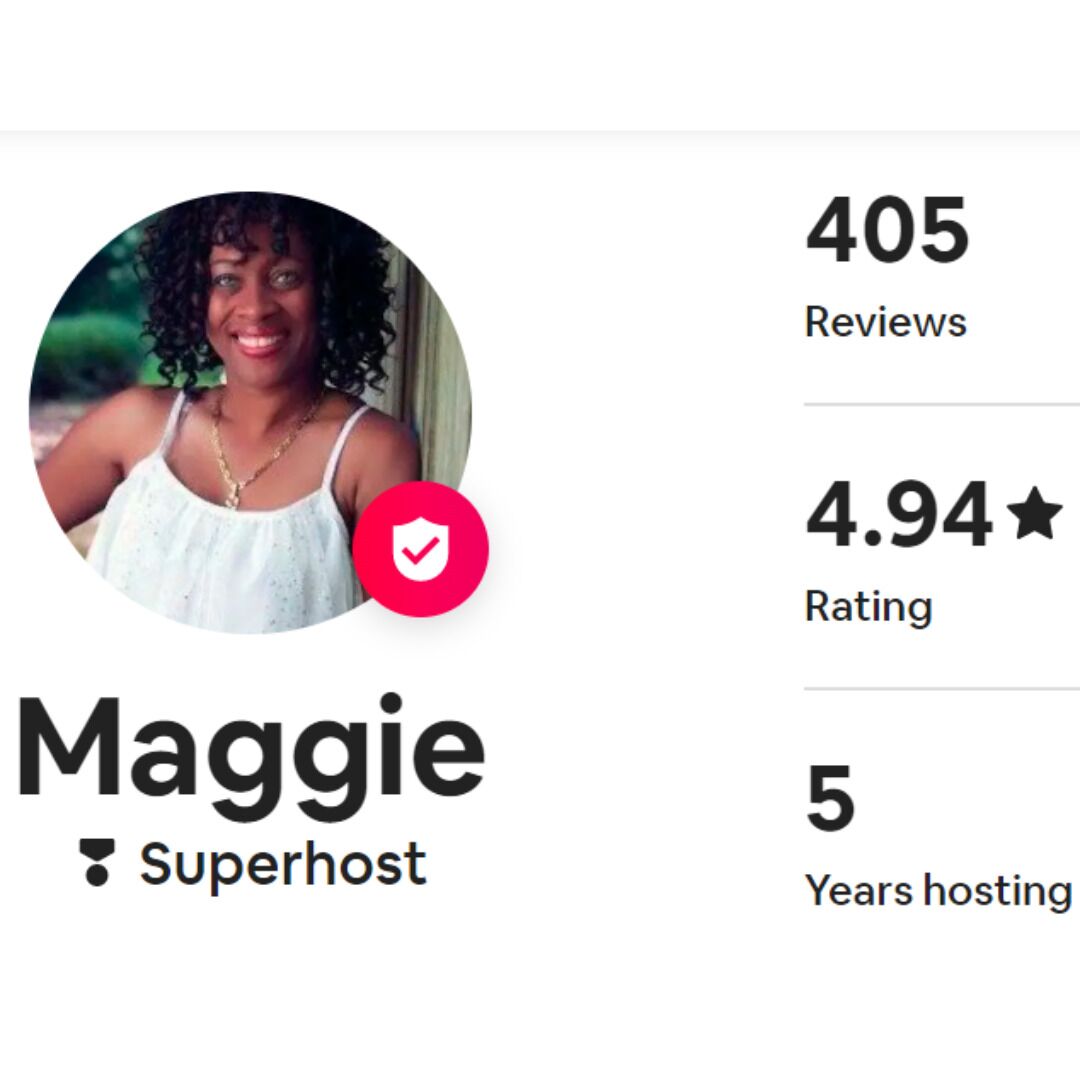Click the Years hosting label
Viewport: 1080px width, 1080px height.
pos(939,891)
